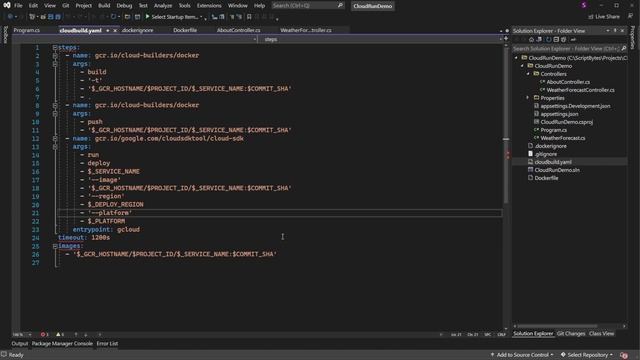Open Solution Explorer window options dropdown arrow

point(608,31)
